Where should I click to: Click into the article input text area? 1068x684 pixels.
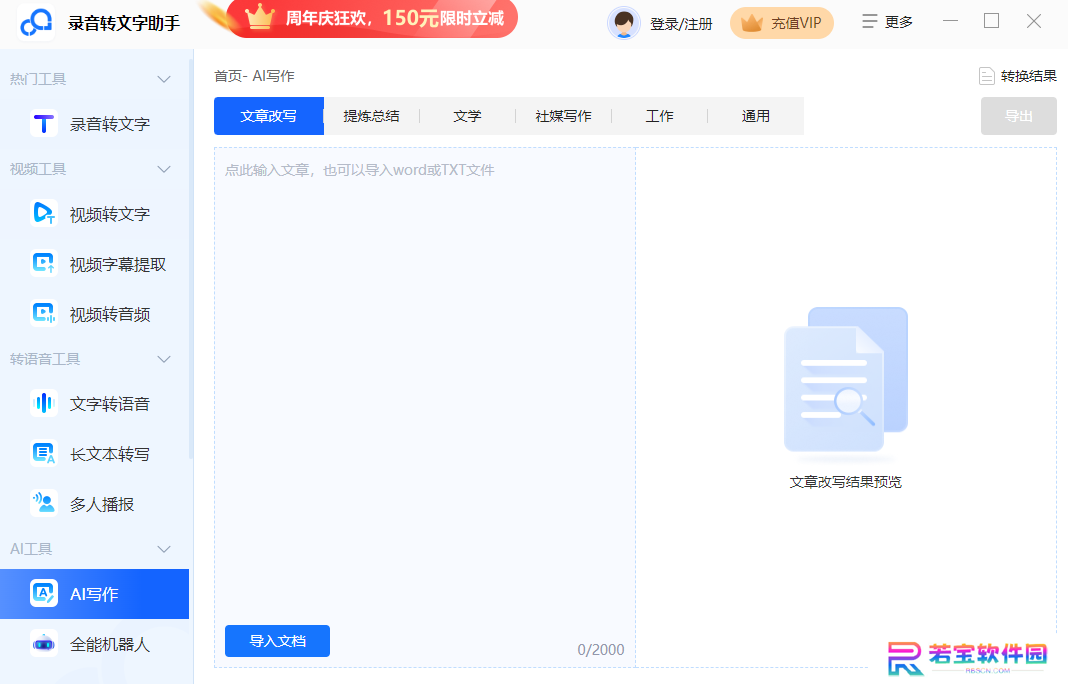point(425,385)
